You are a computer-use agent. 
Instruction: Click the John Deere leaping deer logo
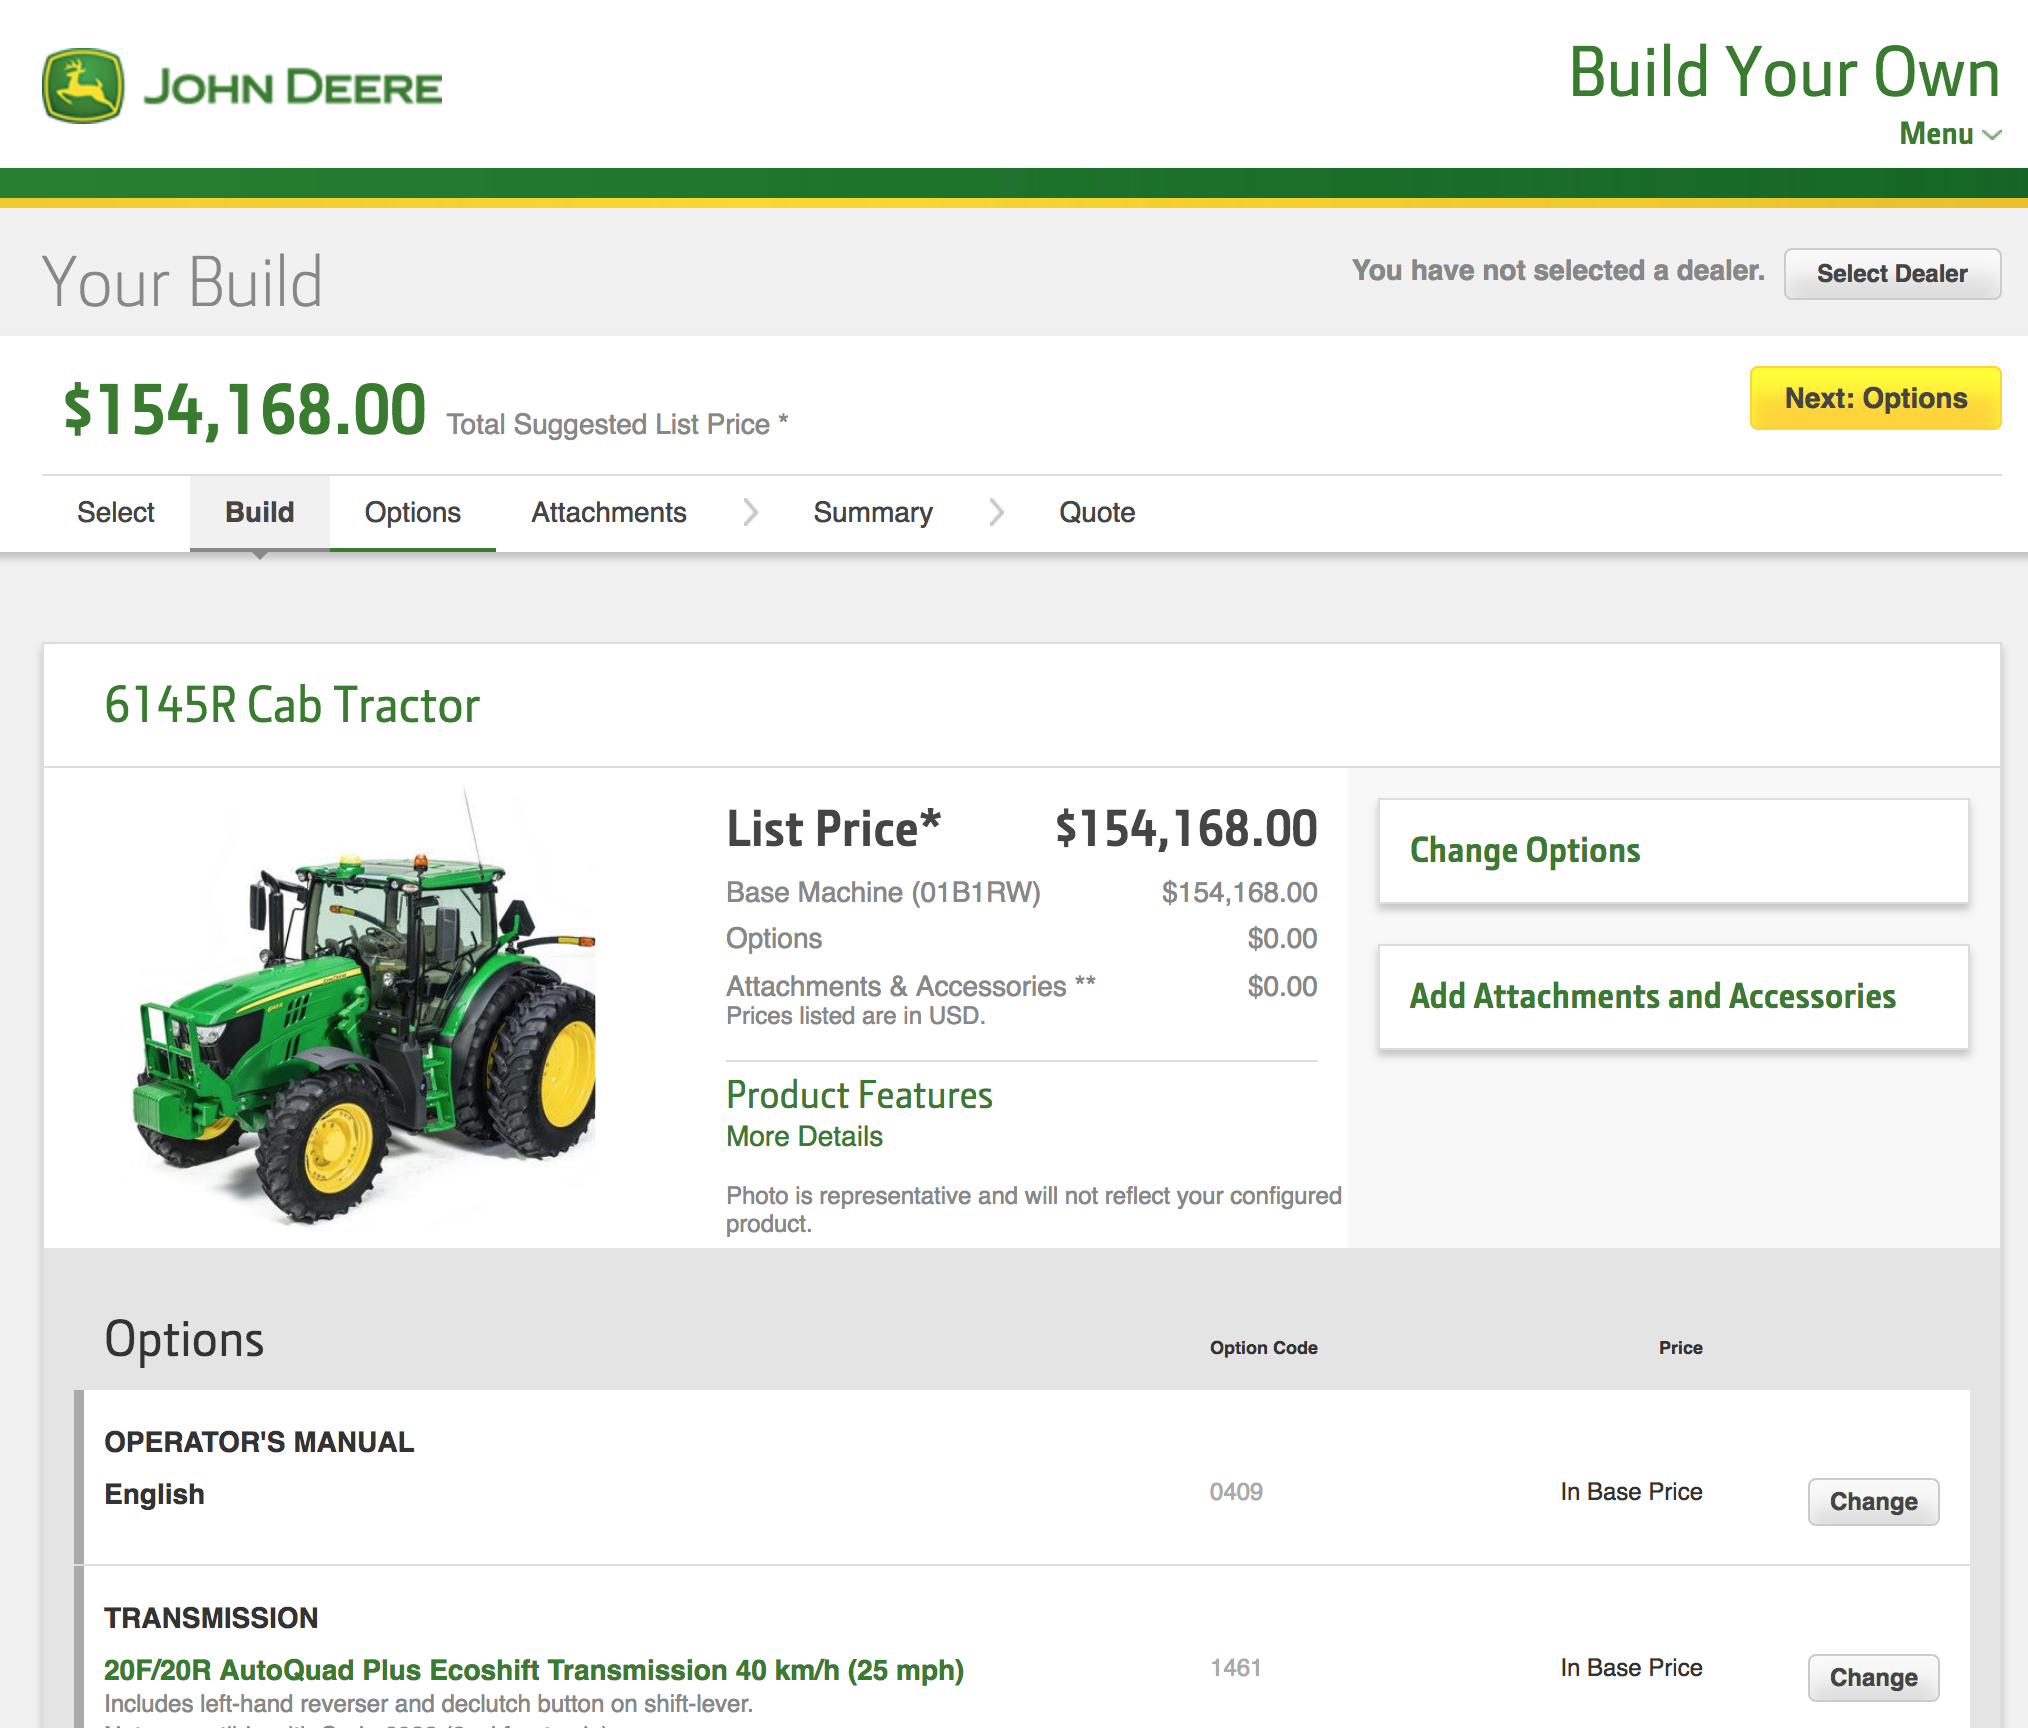click(x=83, y=86)
